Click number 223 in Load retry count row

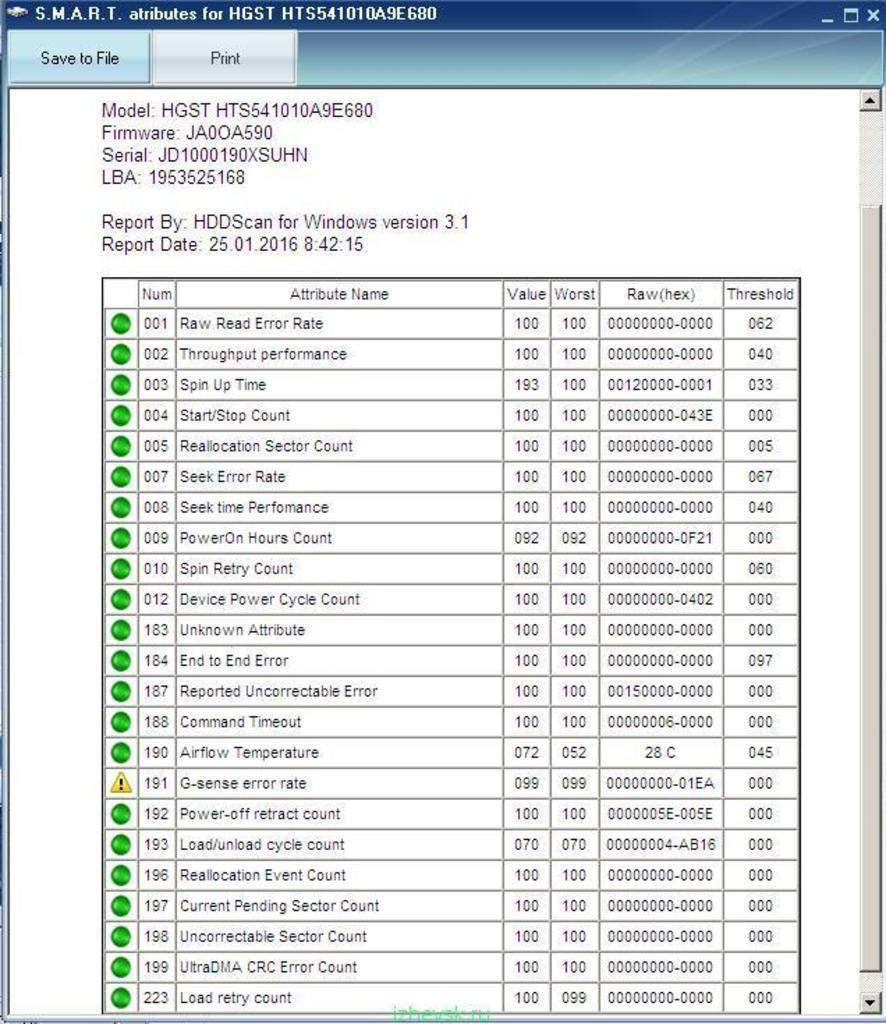click(x=156, y=998)
